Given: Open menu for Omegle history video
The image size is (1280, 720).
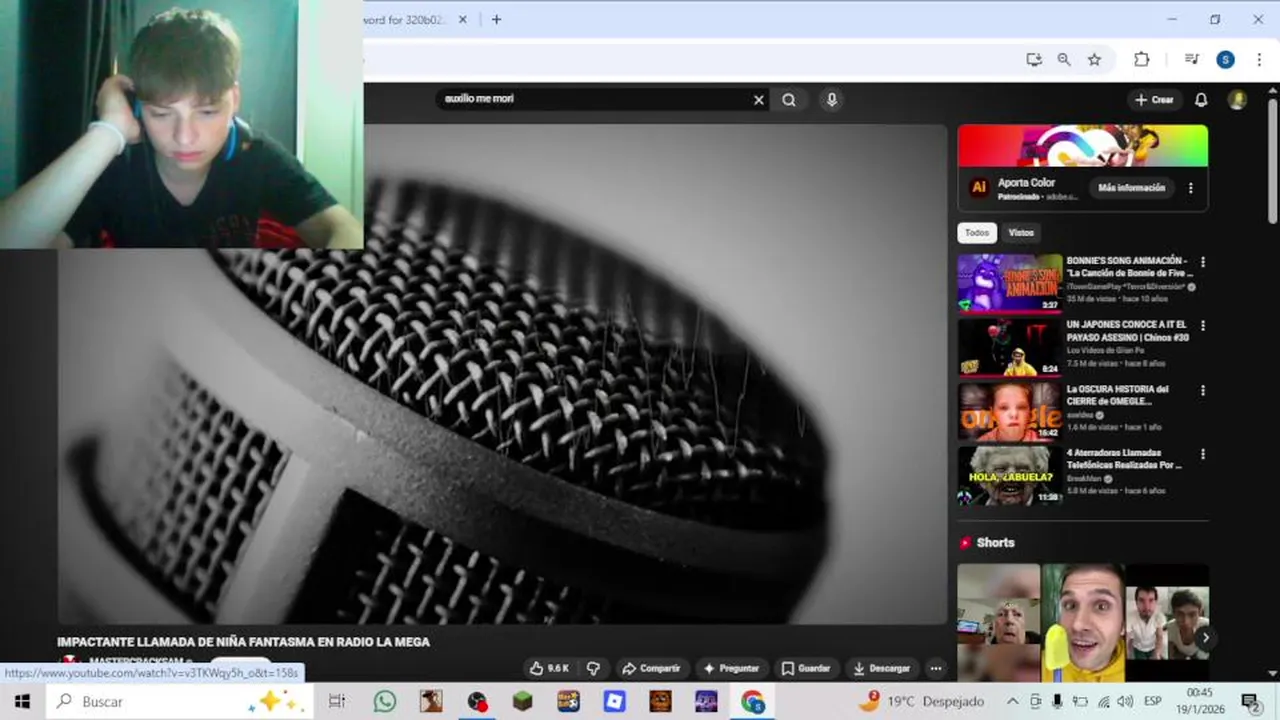Looking at the screenshot, I should [1203, 390].
